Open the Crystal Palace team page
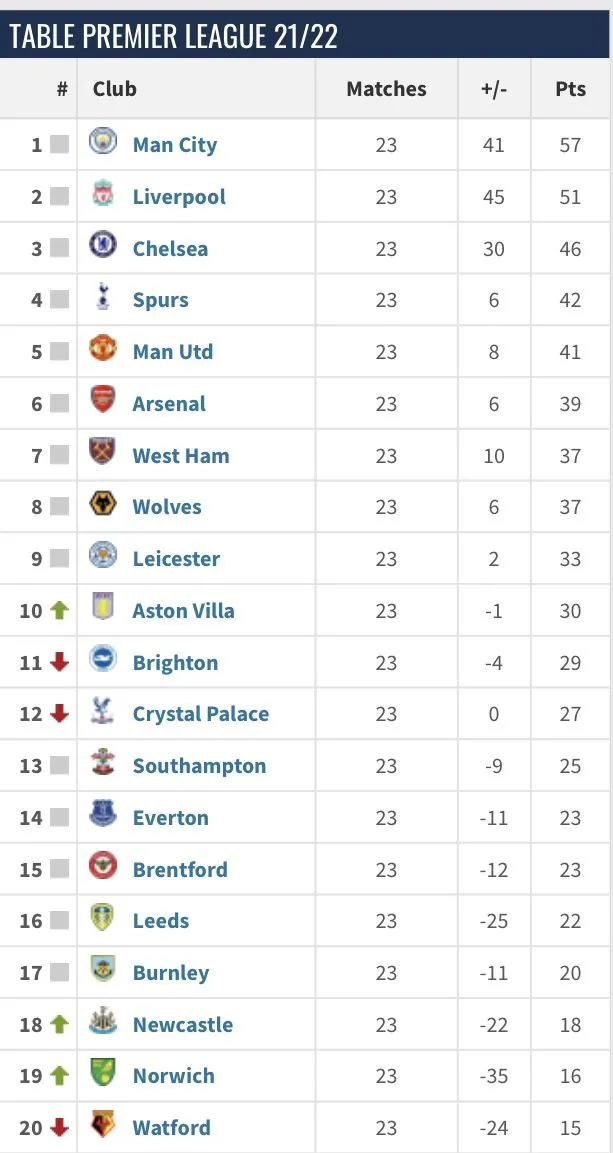The image size is (613, 1153). coord(200,714)
